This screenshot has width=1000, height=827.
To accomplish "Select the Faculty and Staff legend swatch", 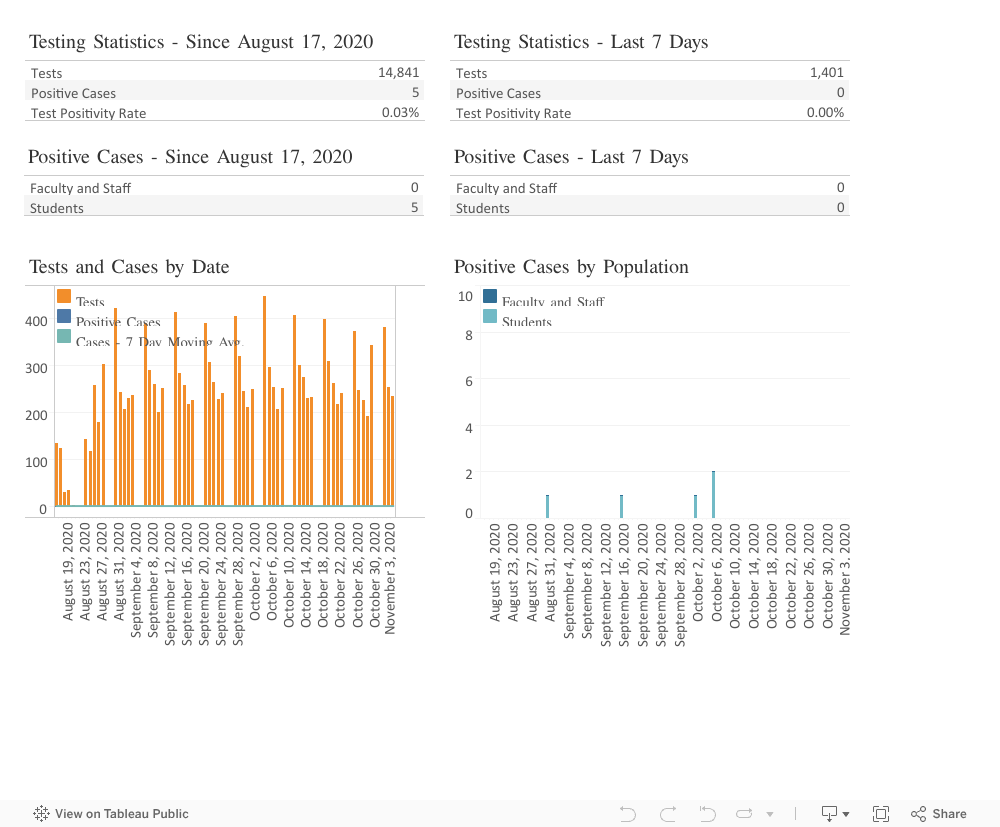I will click(490, 296).
